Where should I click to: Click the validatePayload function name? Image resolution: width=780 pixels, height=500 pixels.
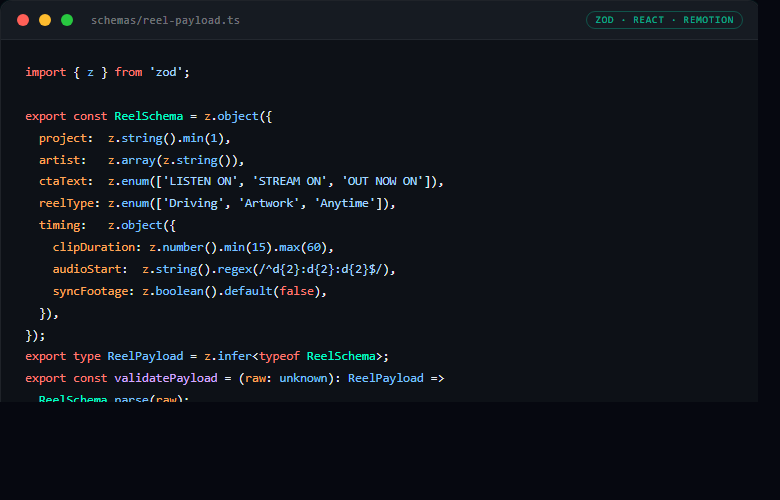166,378
